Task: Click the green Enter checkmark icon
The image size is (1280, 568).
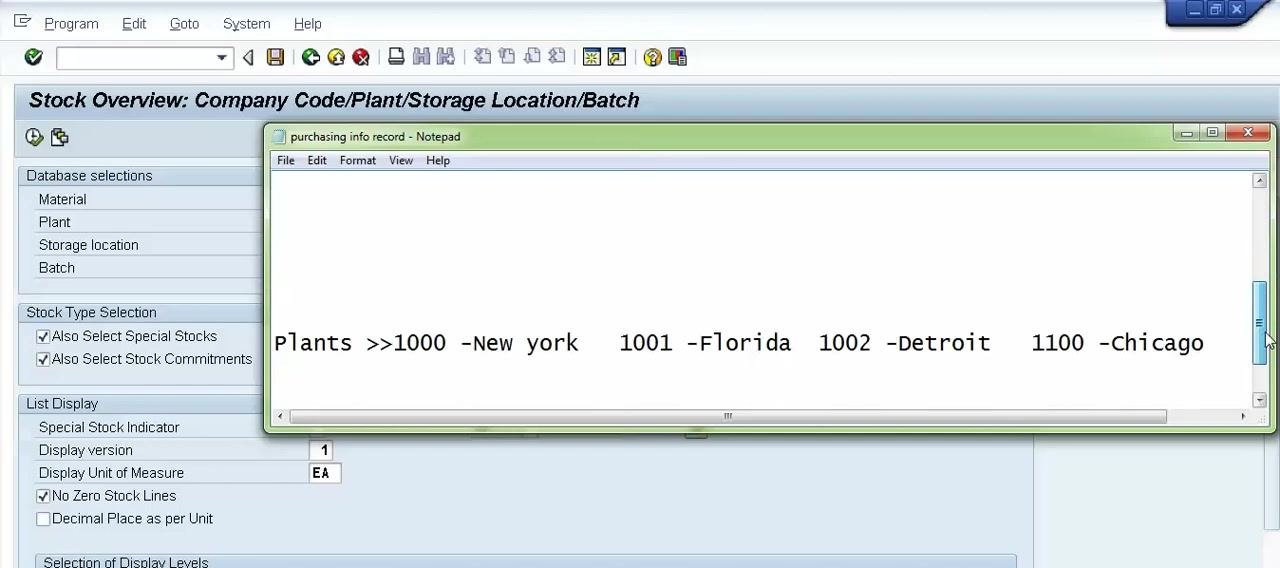Action: point(34,57)
